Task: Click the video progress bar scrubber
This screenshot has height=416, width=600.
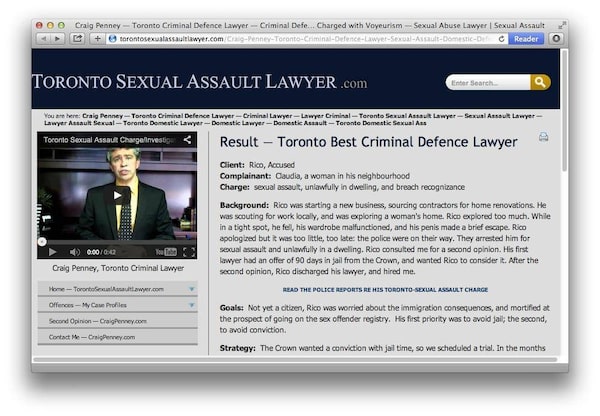Action: click(x=42, y=241)
